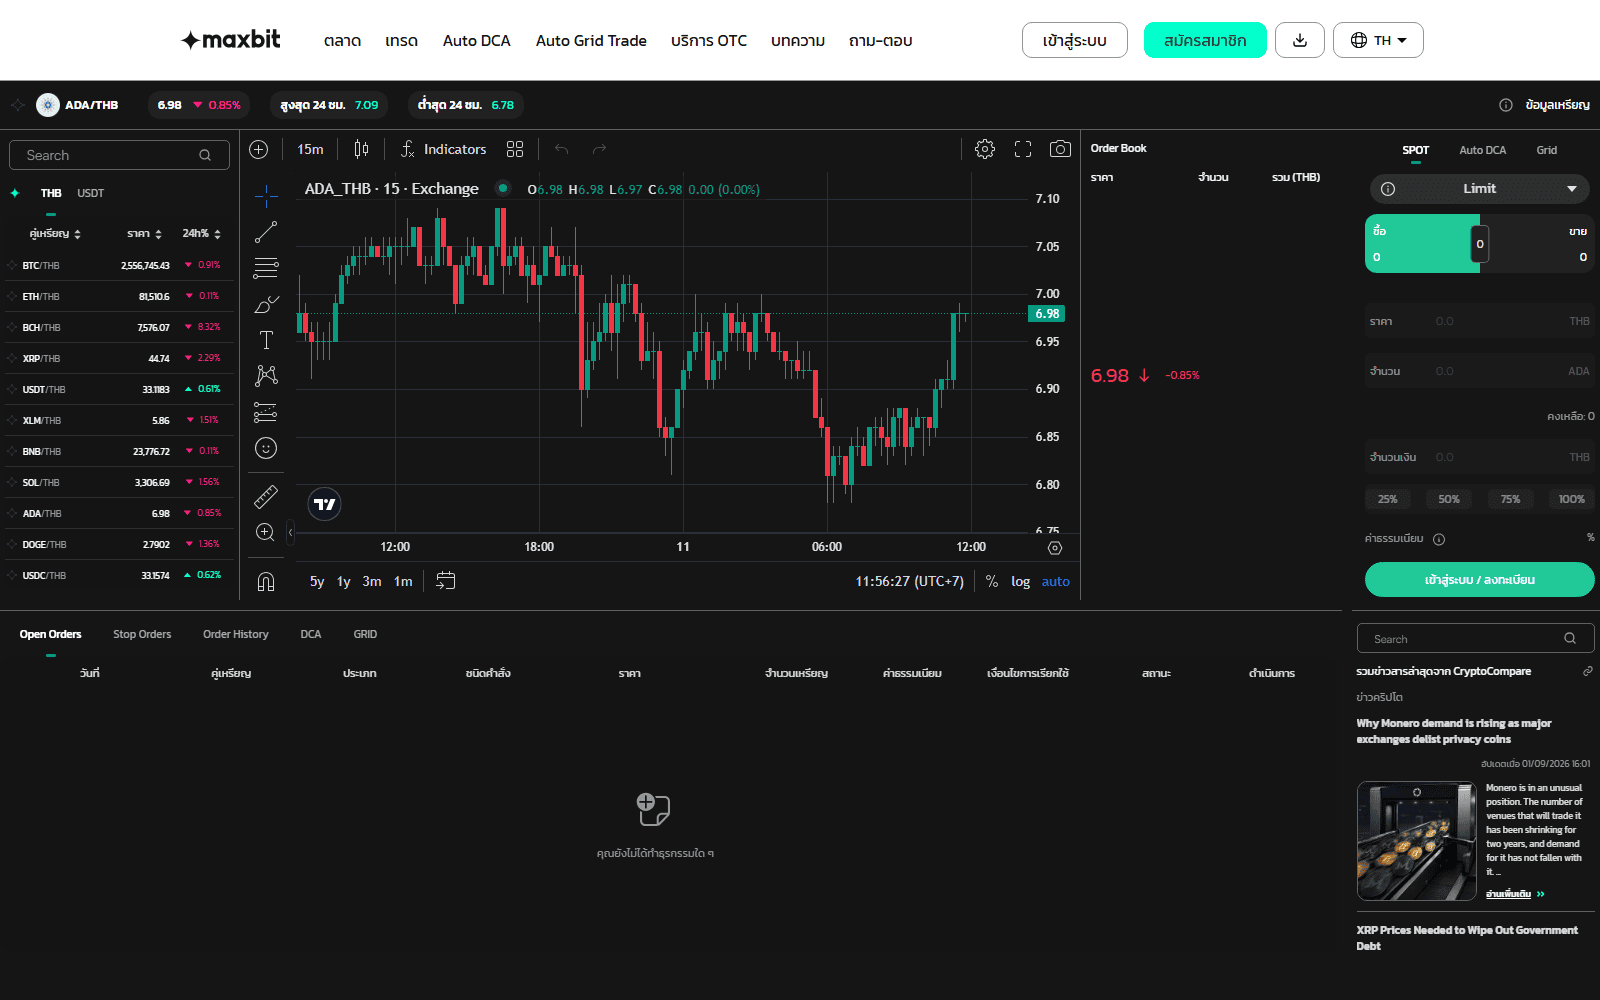
Task: Open the go-to-date calendar icon
Action: click(x=446, y=581)
